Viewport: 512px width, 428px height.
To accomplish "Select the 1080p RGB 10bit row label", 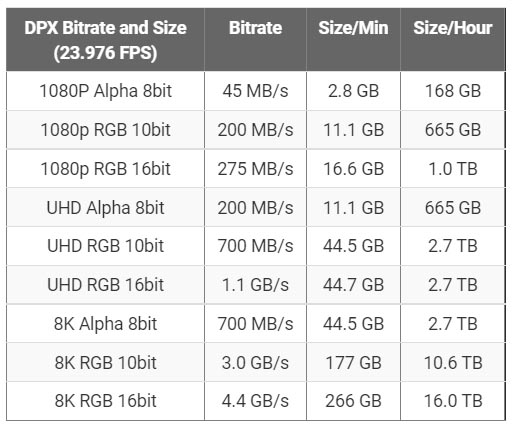I will click(105, 130).
